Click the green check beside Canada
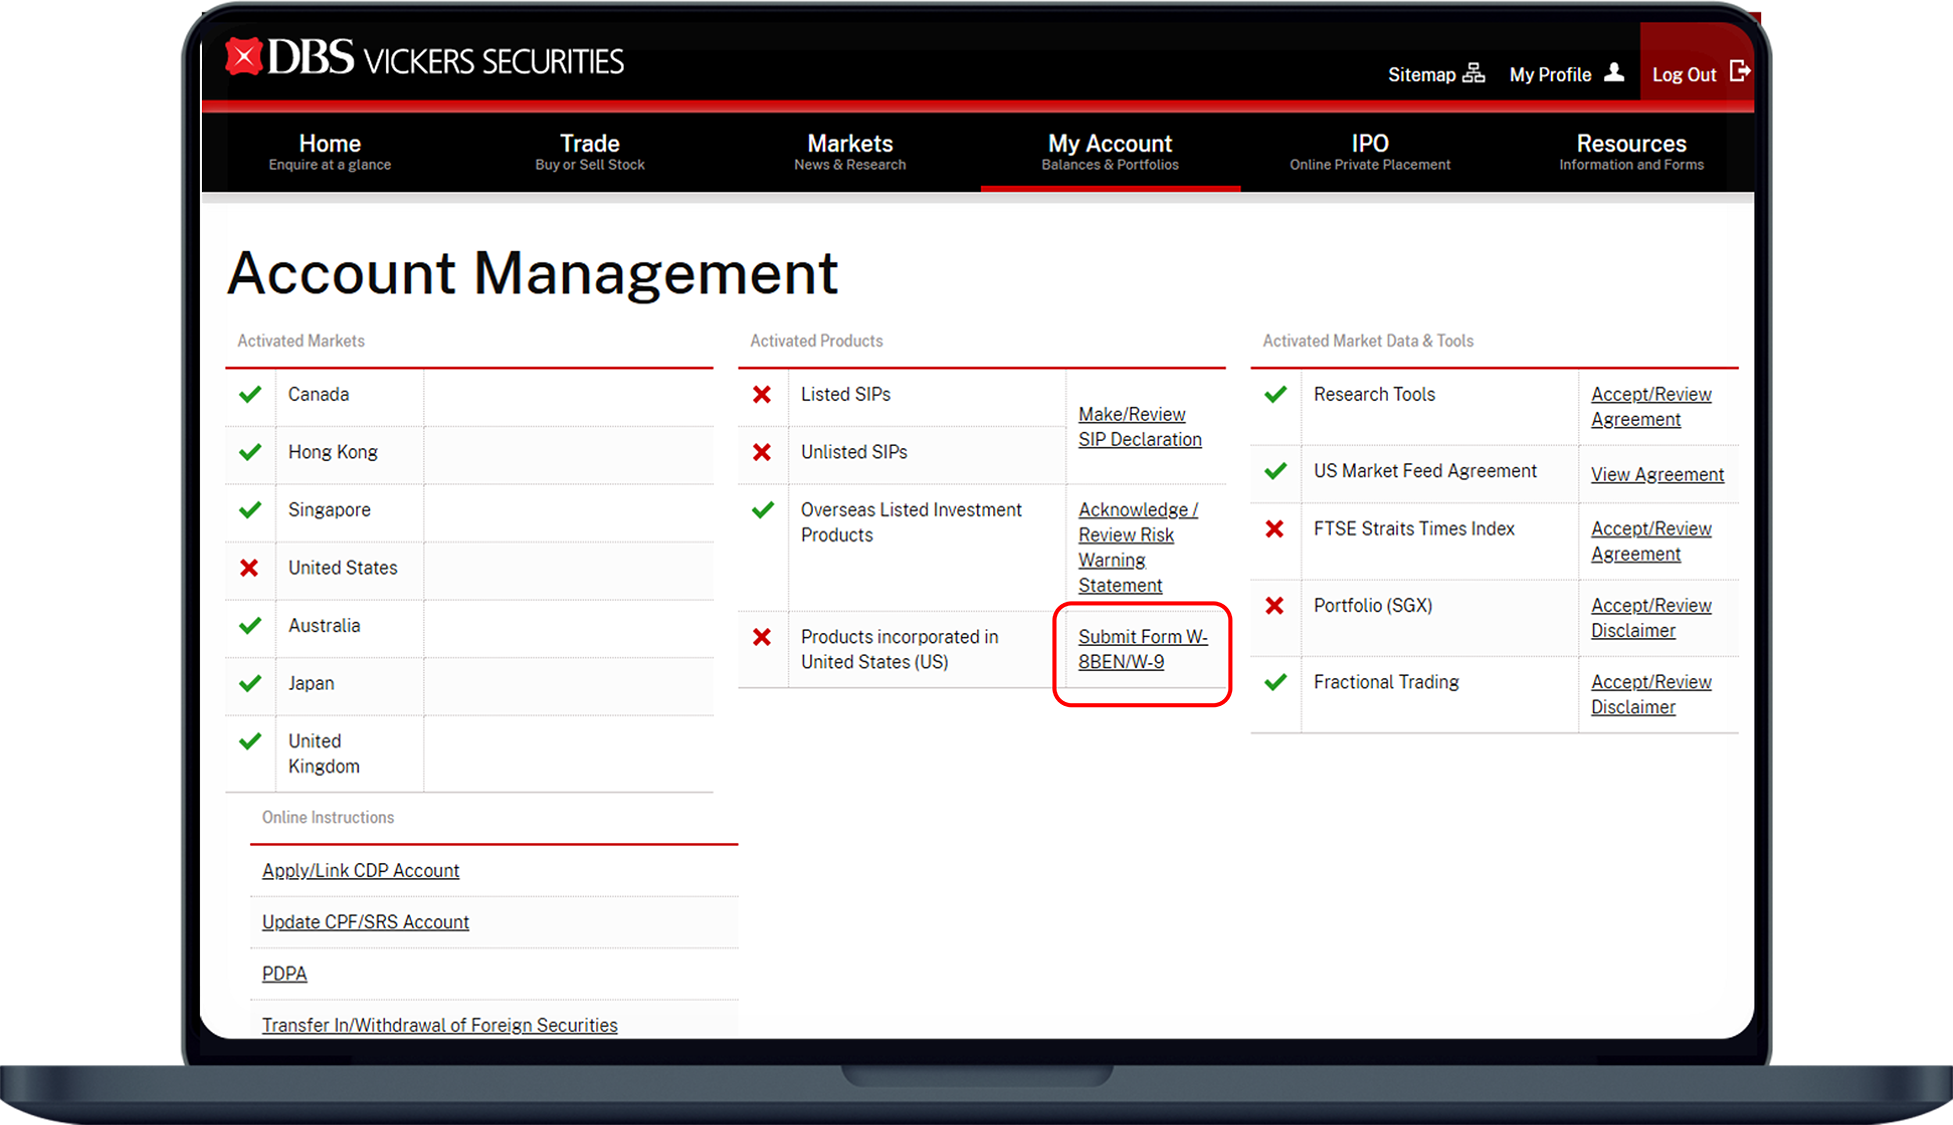1953x1125 pixels. [250, 394]
